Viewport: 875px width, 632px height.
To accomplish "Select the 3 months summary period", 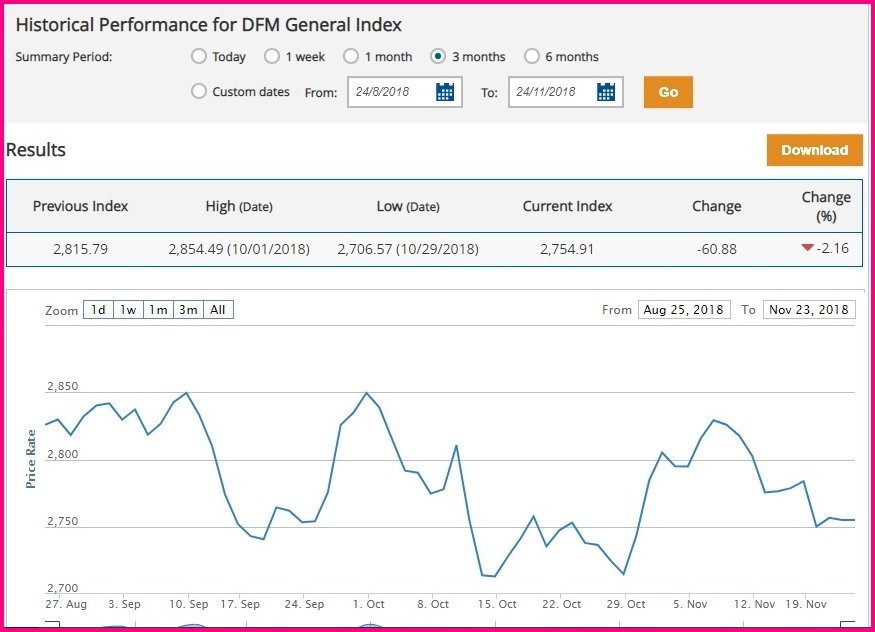I will click(438, 57).
